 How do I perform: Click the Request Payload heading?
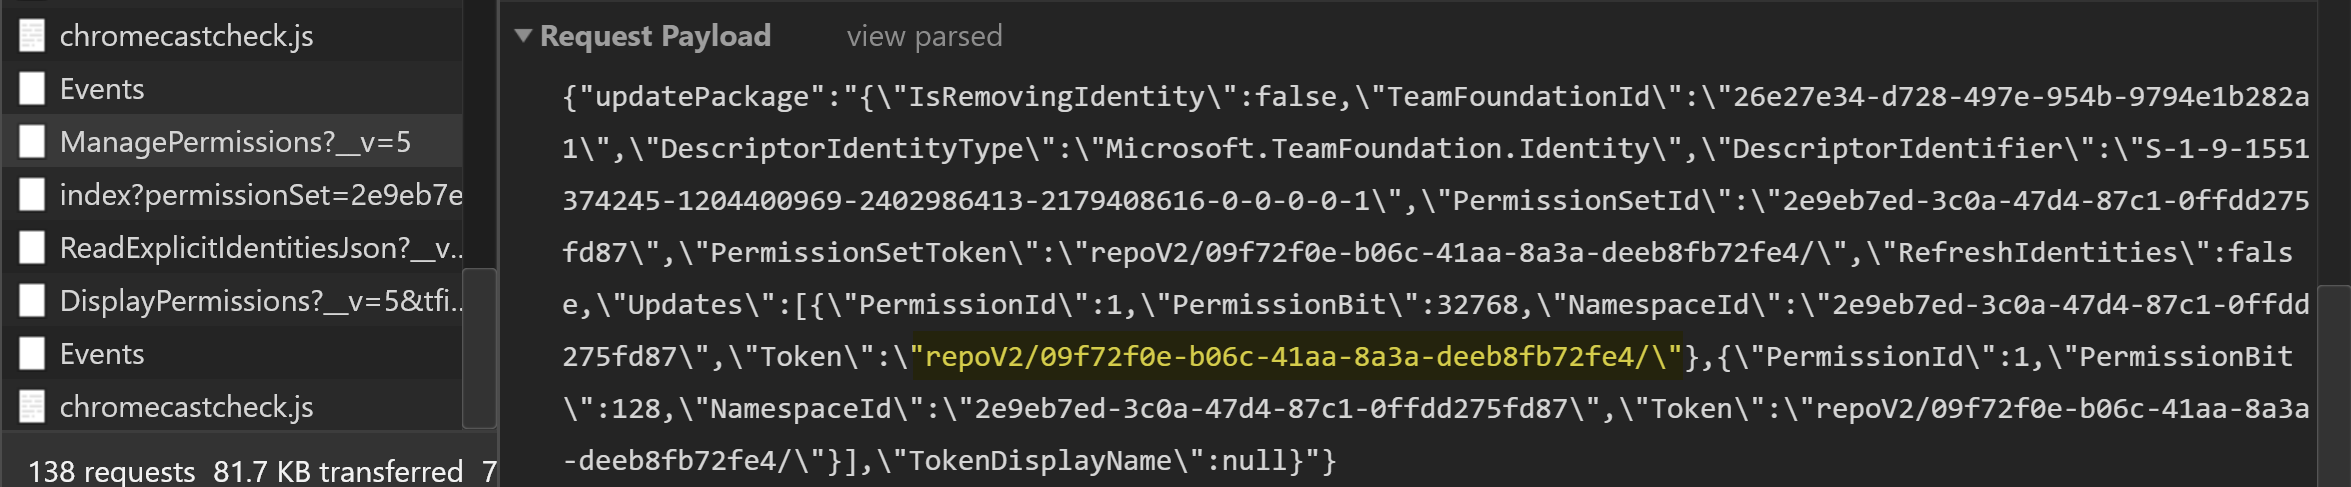[x=655, y=36]
